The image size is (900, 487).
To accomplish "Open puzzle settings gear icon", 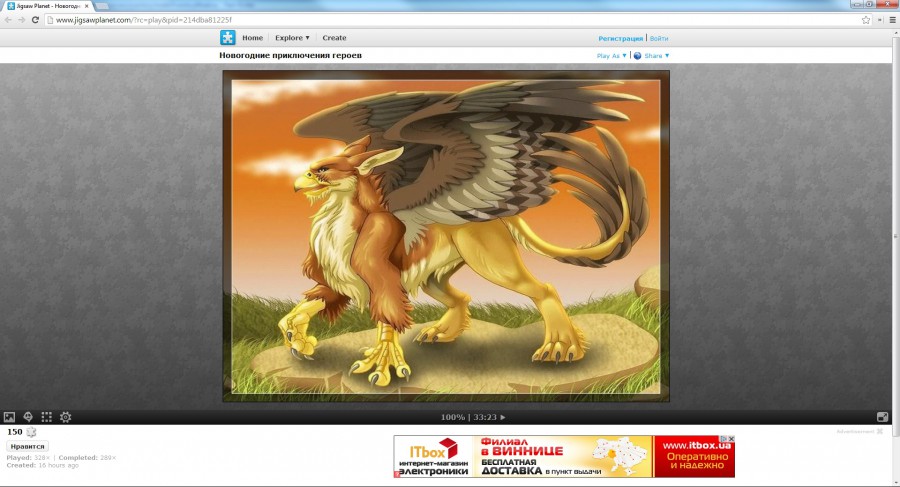I will coord(65,417).
